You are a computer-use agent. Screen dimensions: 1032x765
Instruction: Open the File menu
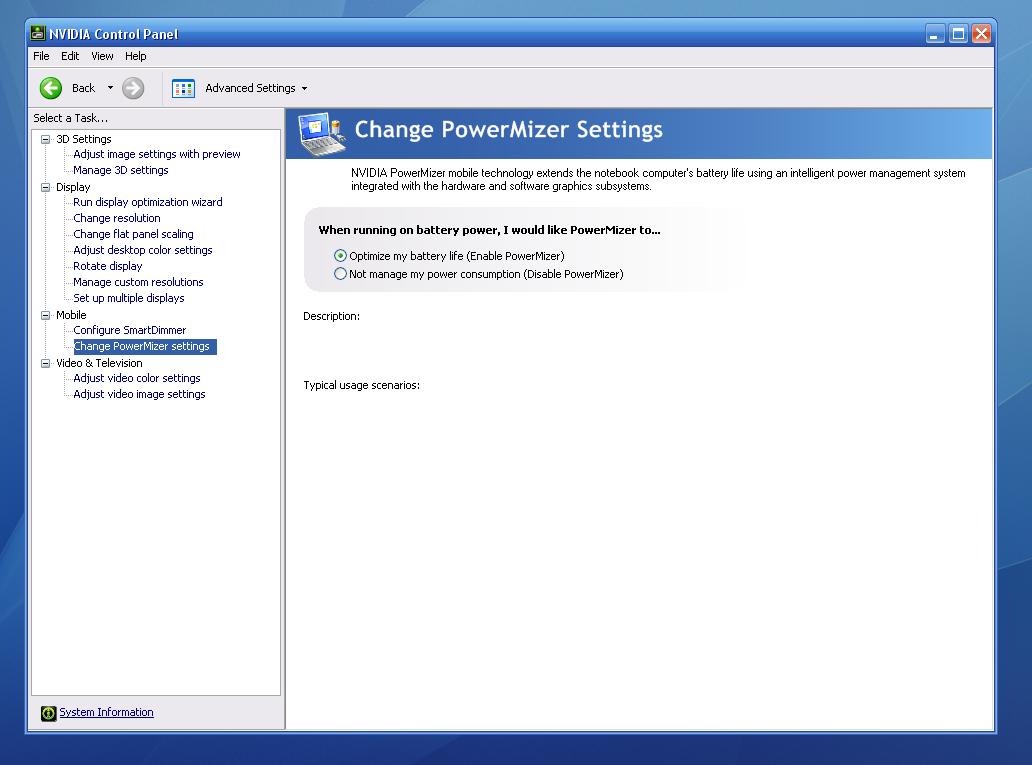coord(41,56)
